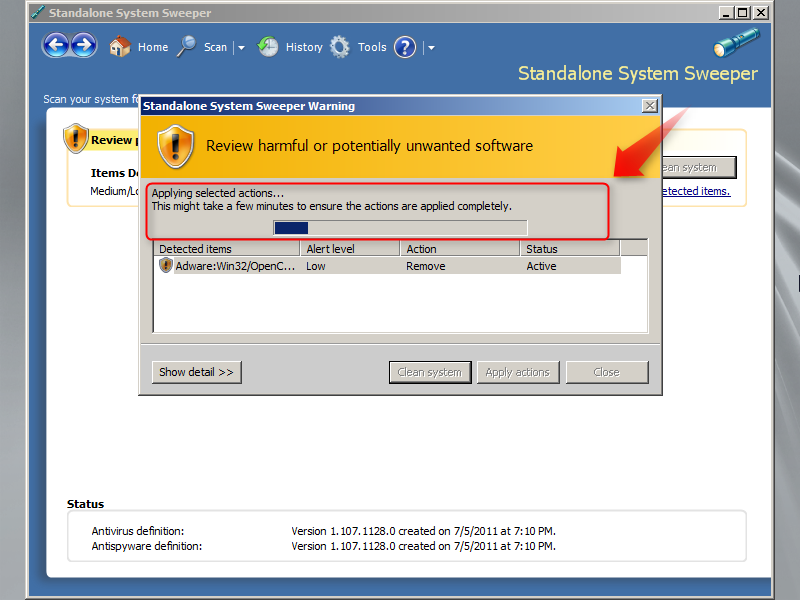Click the forward navigation arrow
This screenshot has height=600, width=800.
click(84, 45)
